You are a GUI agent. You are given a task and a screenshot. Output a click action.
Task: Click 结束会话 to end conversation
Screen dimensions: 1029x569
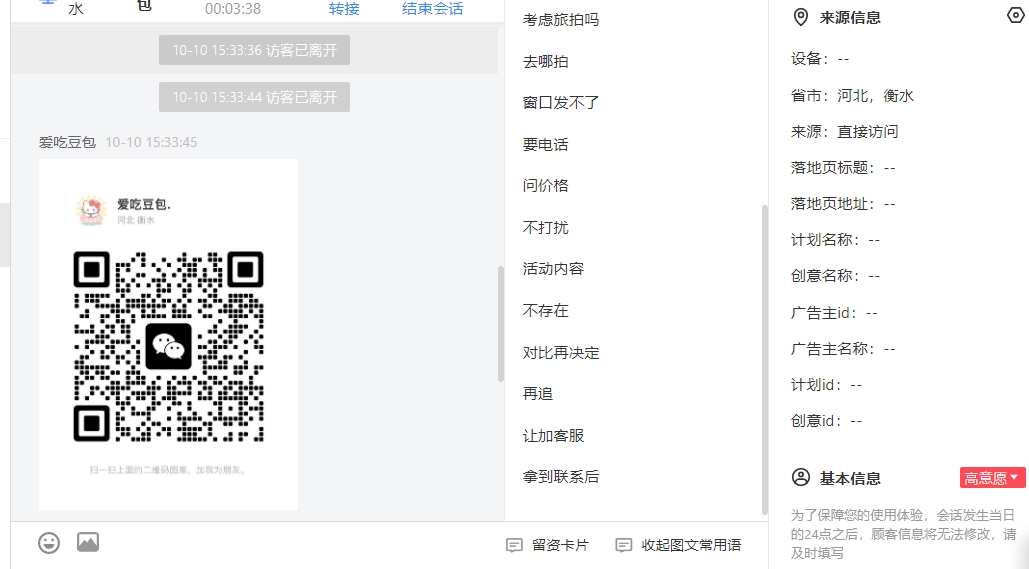point(432,9)
